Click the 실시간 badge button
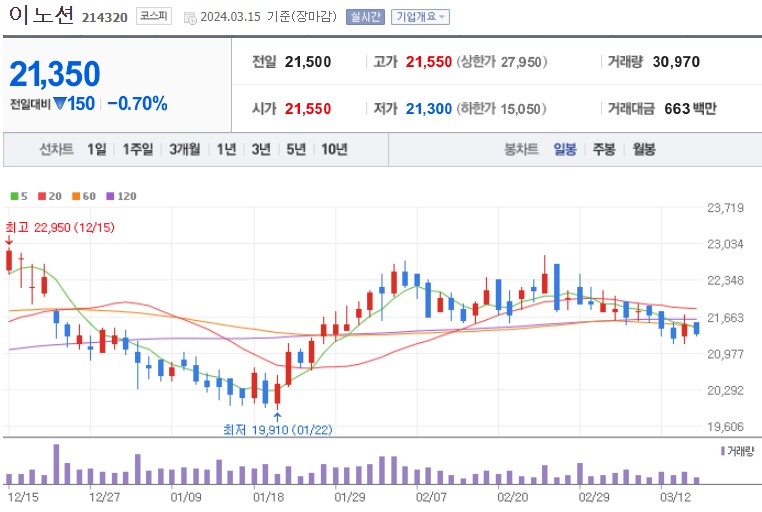Screen dimensions: 762x512 (x=365, y=17)
